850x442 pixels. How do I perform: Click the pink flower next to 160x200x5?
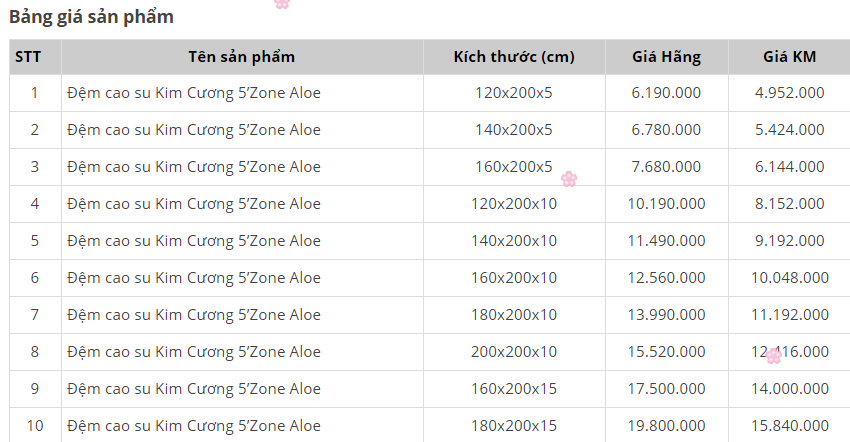[569, 179]
